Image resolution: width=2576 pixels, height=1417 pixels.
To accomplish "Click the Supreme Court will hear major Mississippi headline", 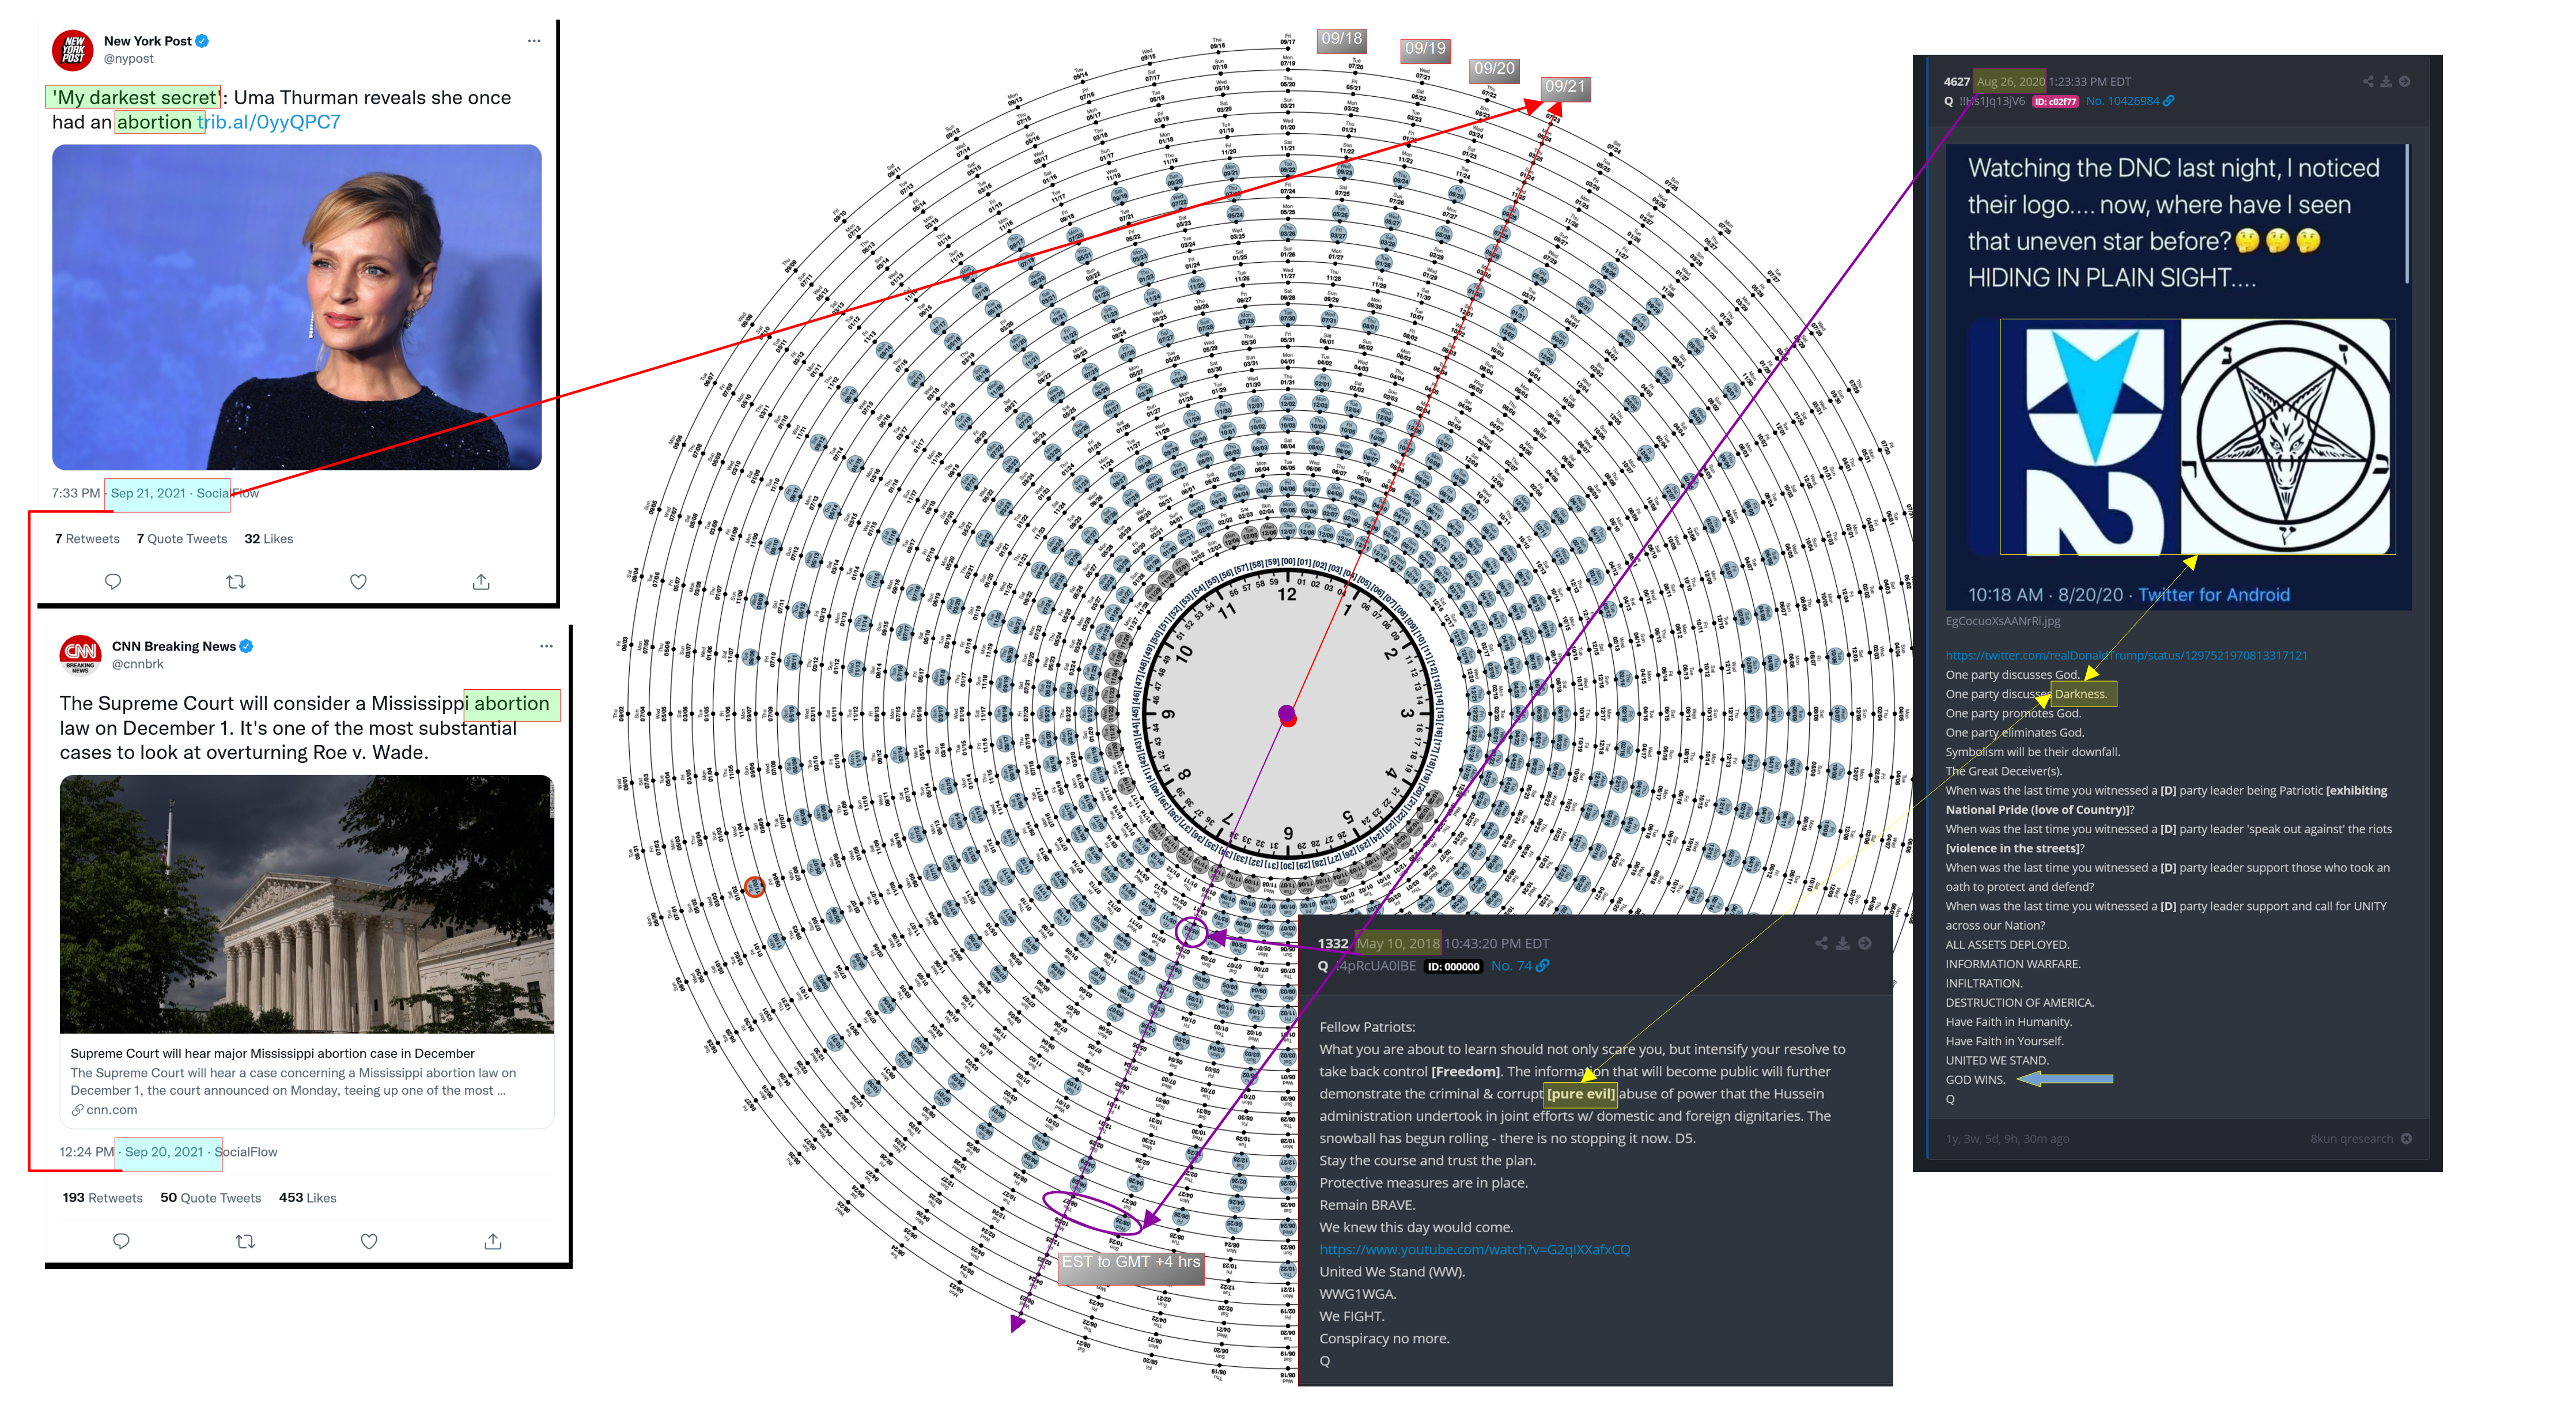I will [x=272, y=1054].
